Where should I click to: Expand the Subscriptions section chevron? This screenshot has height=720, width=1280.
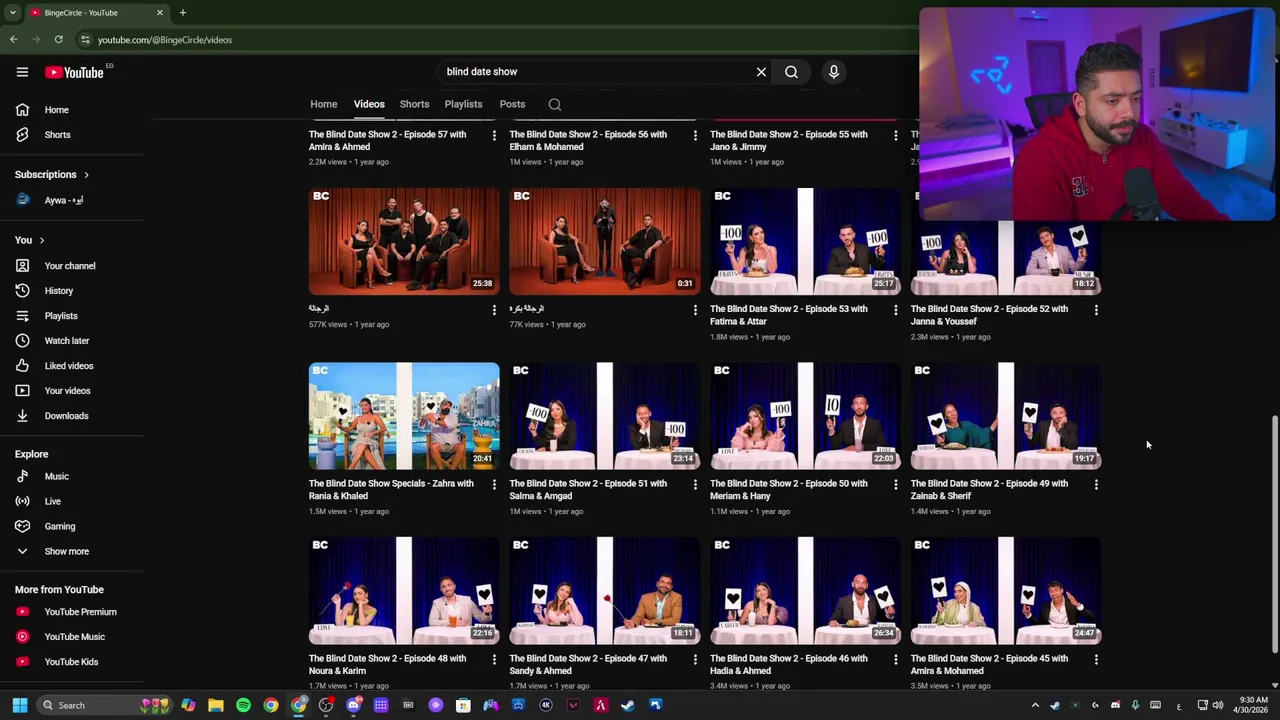coord(86,175)
